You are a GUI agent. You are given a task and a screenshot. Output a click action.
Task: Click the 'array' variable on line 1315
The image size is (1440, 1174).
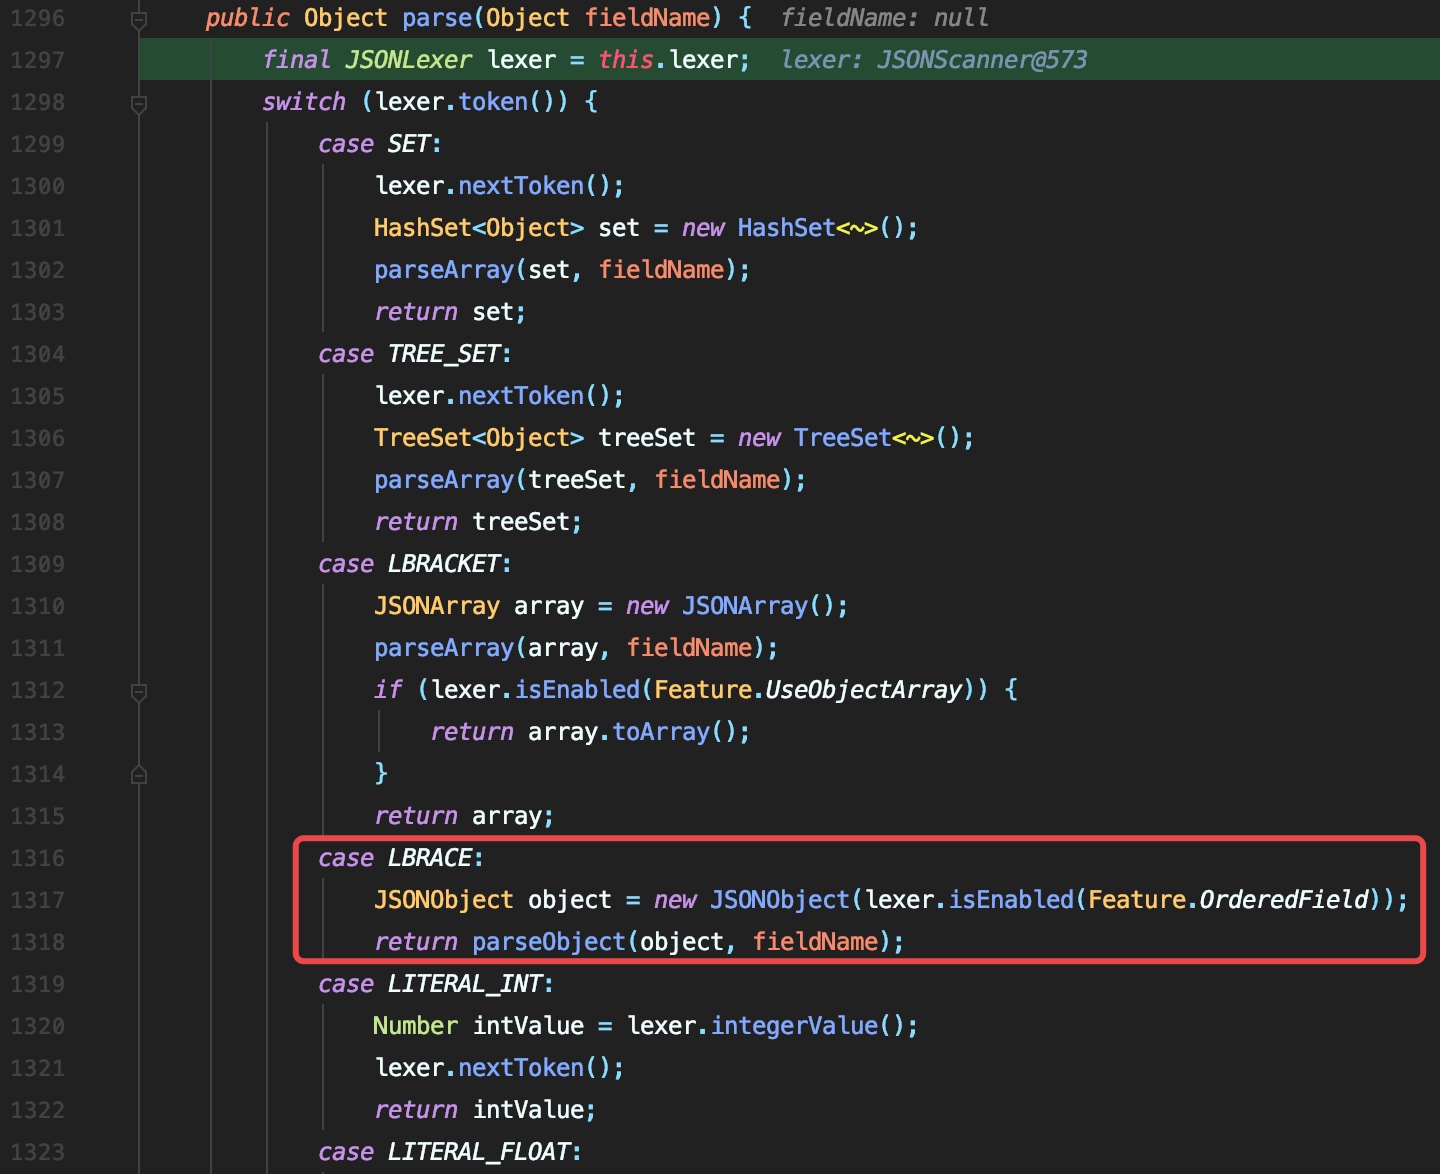[x=507, y=816]
